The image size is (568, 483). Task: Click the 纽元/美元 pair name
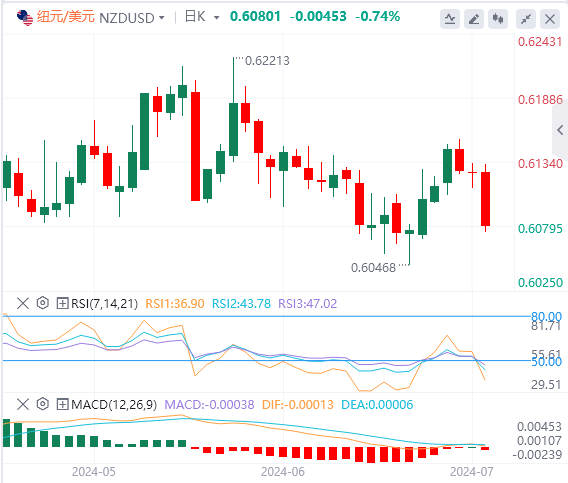click(66, 17)
